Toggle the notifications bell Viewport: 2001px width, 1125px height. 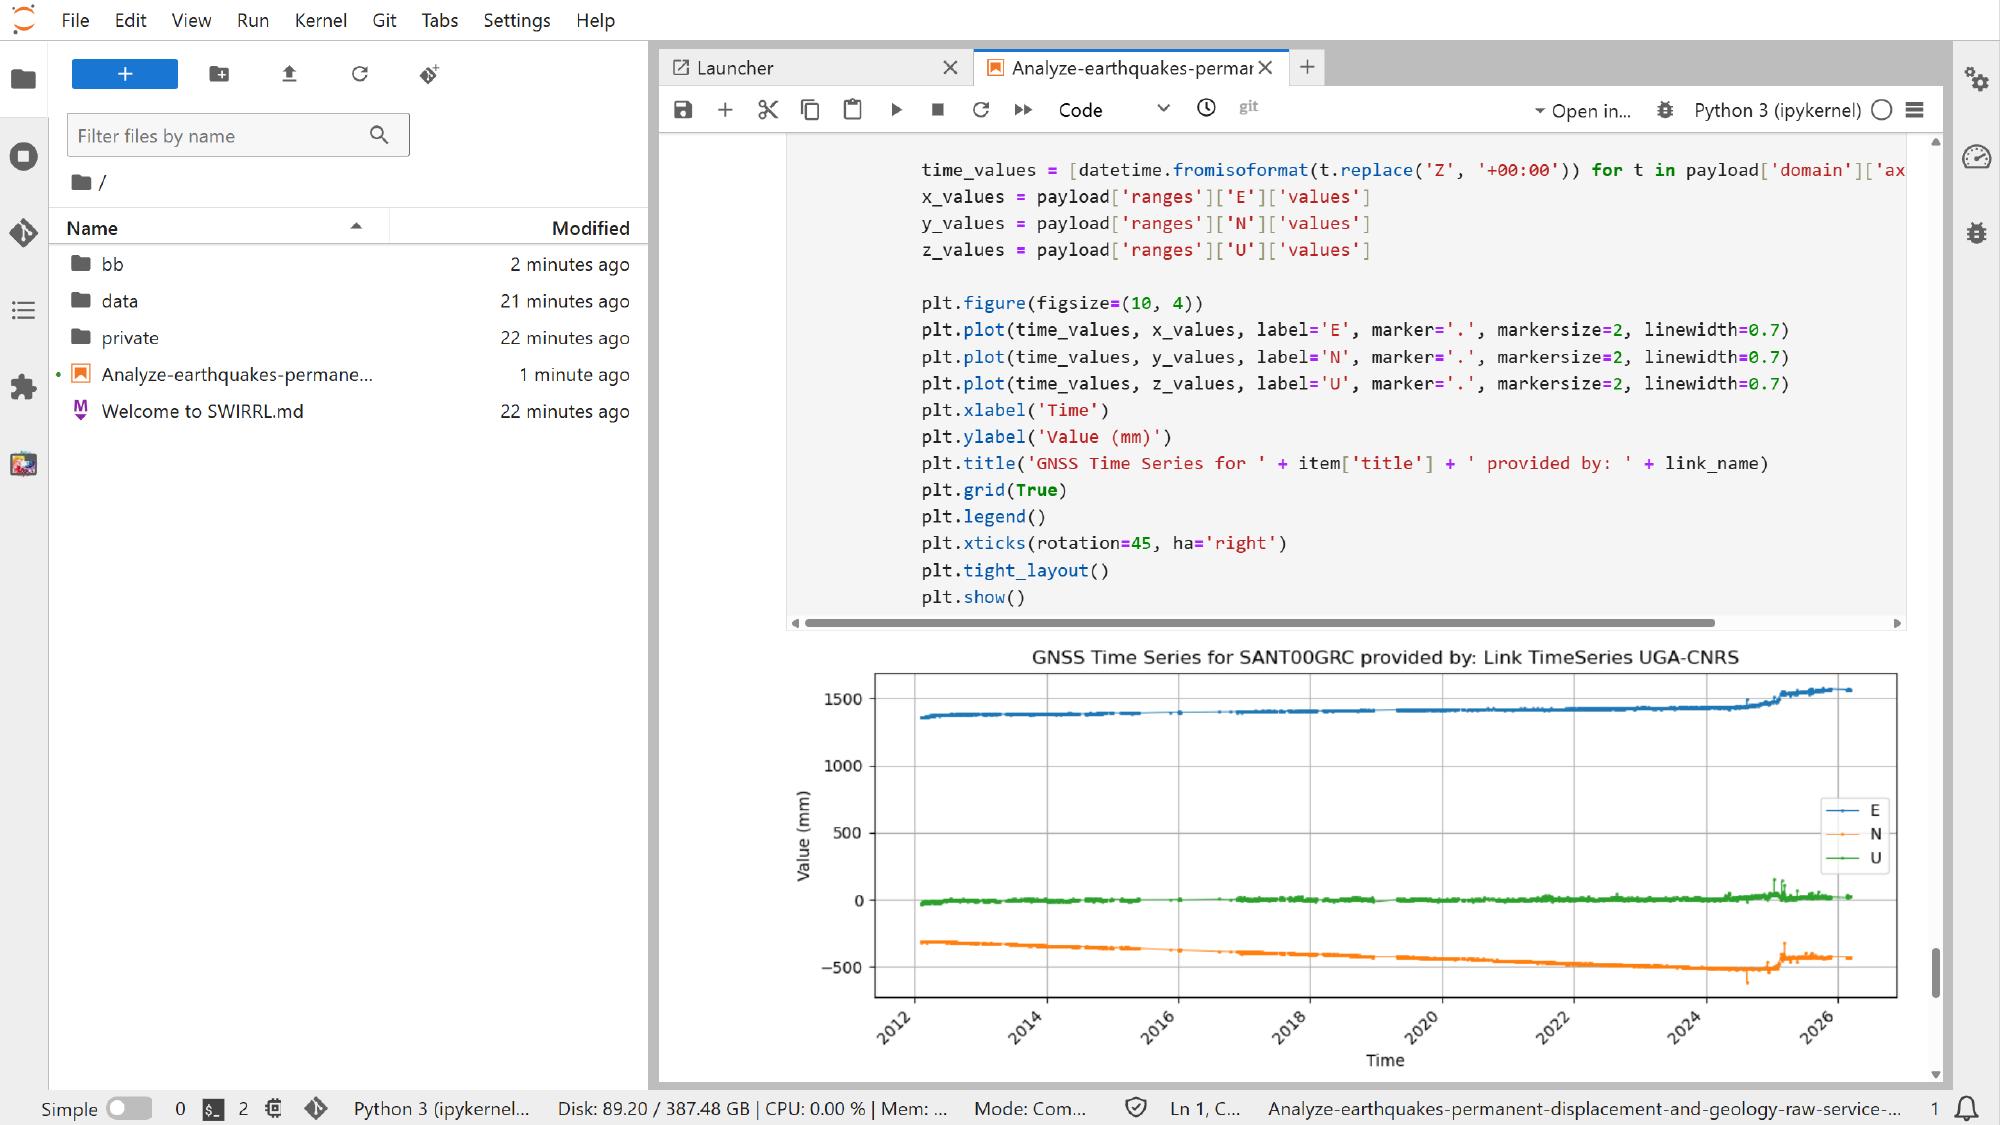tap(1967, 1108)
